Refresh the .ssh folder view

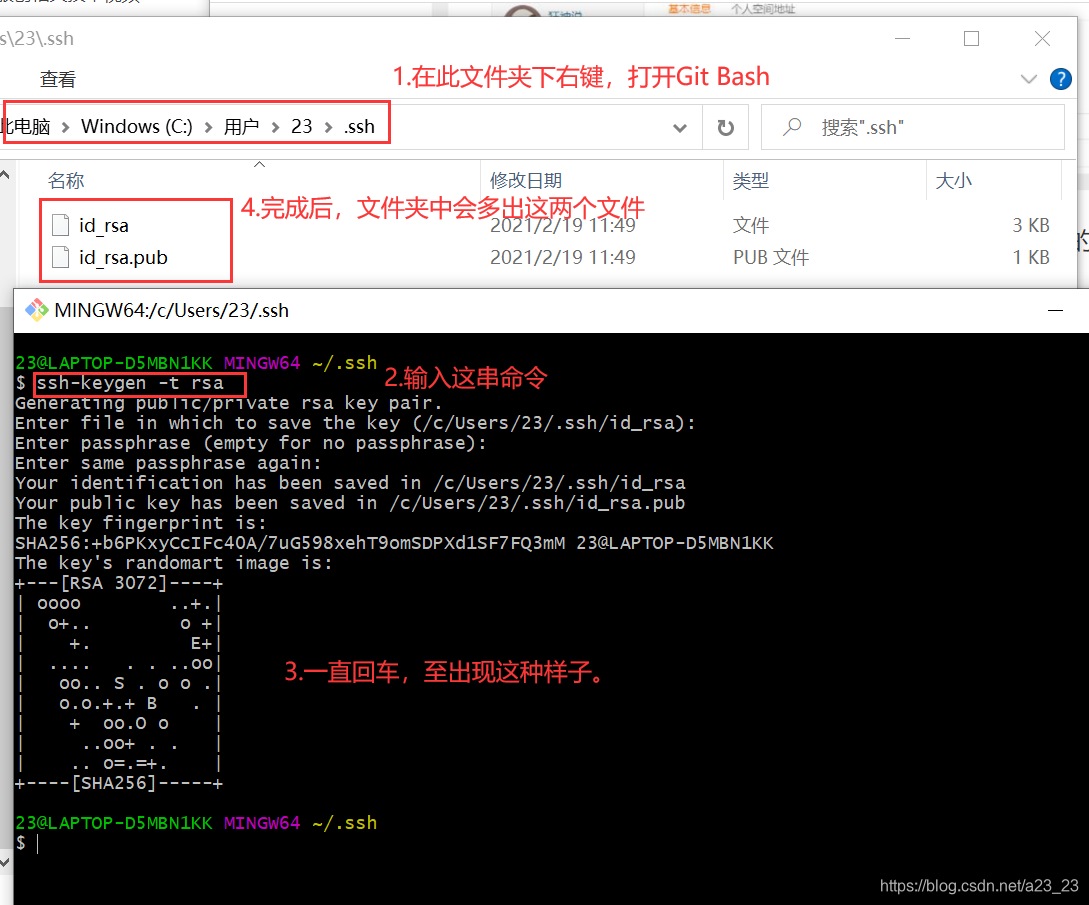pos(725,127)
